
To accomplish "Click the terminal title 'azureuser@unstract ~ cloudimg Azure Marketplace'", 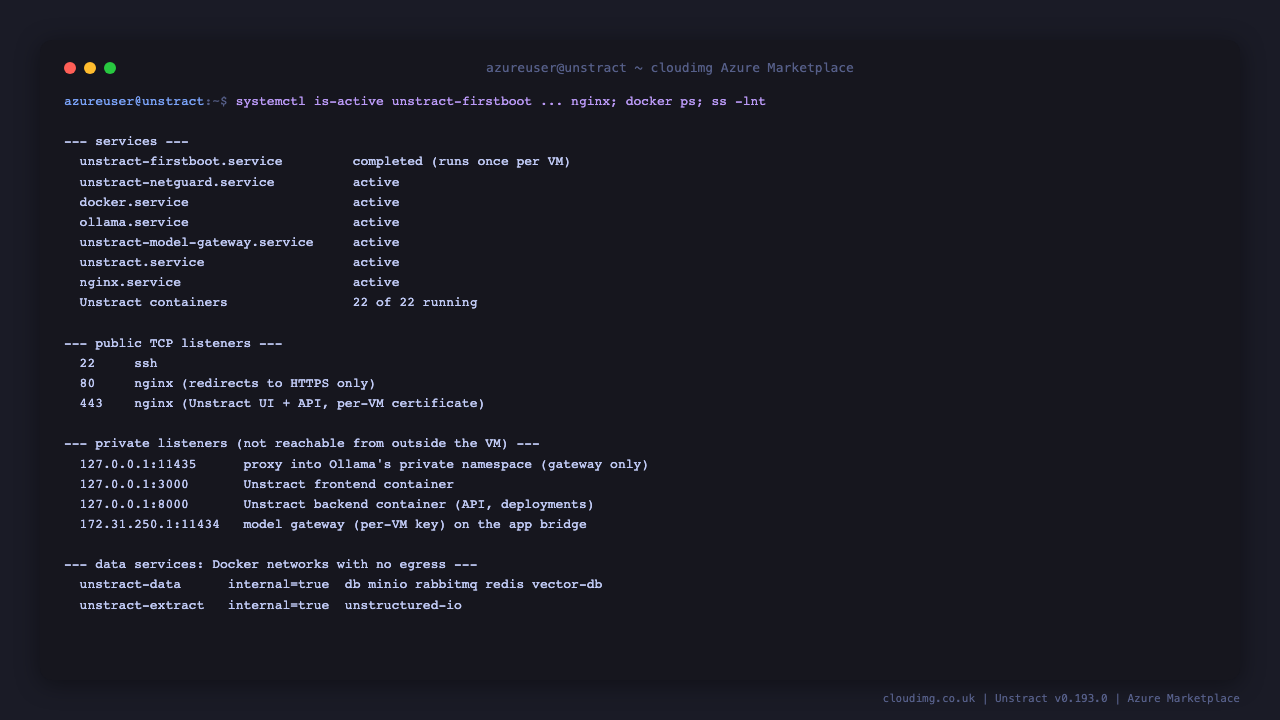I will pos(670,68).
